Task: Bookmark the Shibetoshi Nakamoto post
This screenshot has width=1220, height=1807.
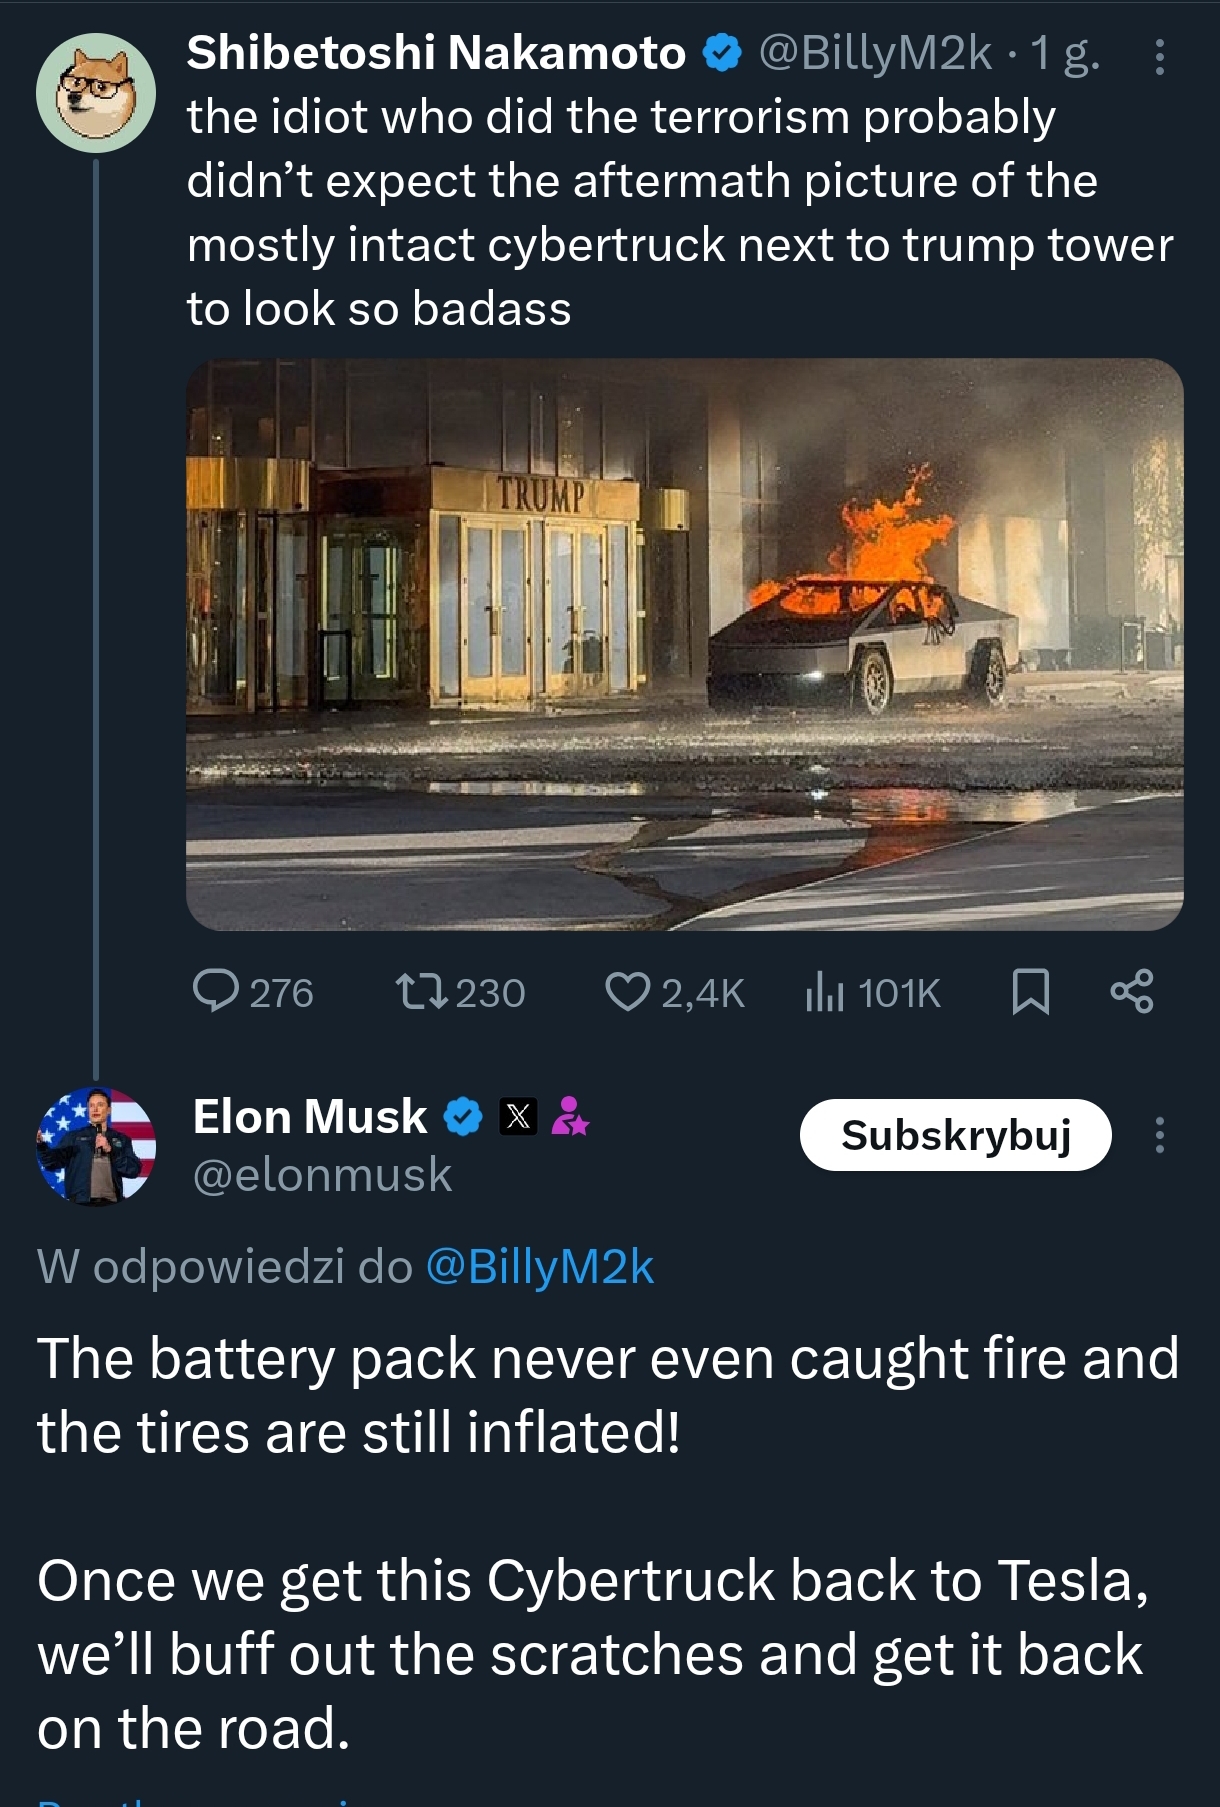Action: click(x=1031, y=992)
